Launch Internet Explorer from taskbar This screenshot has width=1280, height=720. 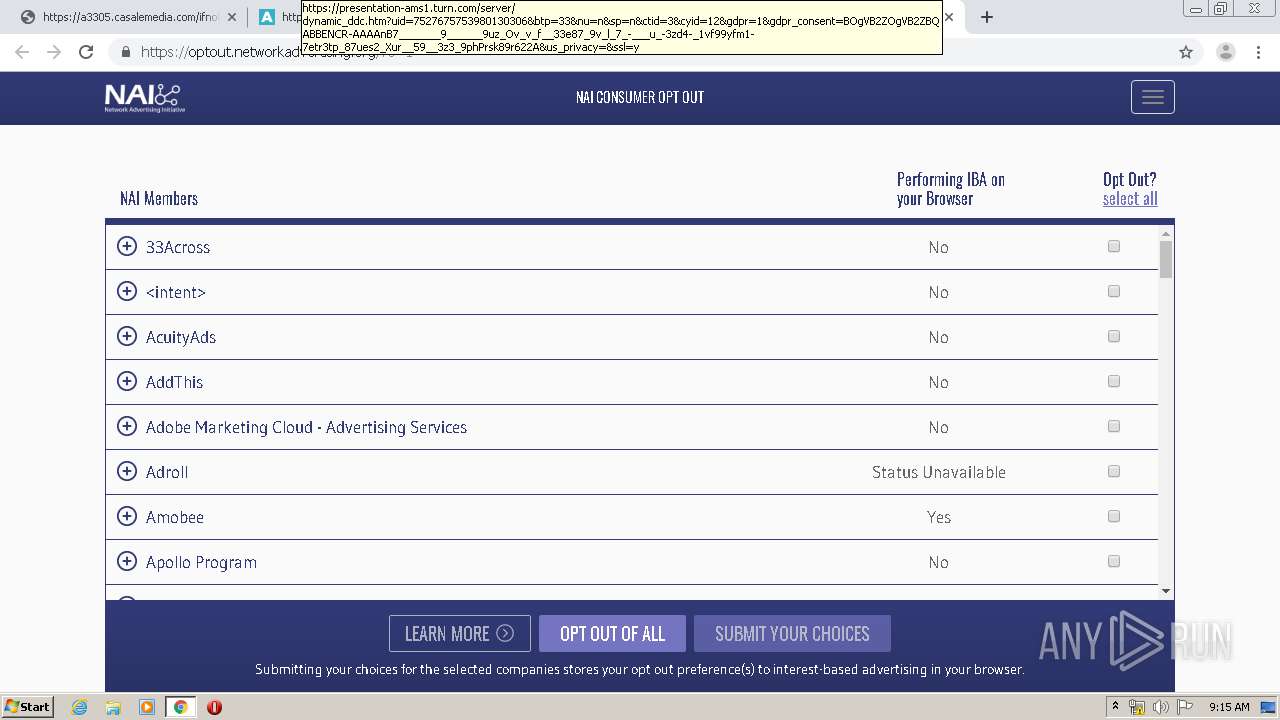80,707
